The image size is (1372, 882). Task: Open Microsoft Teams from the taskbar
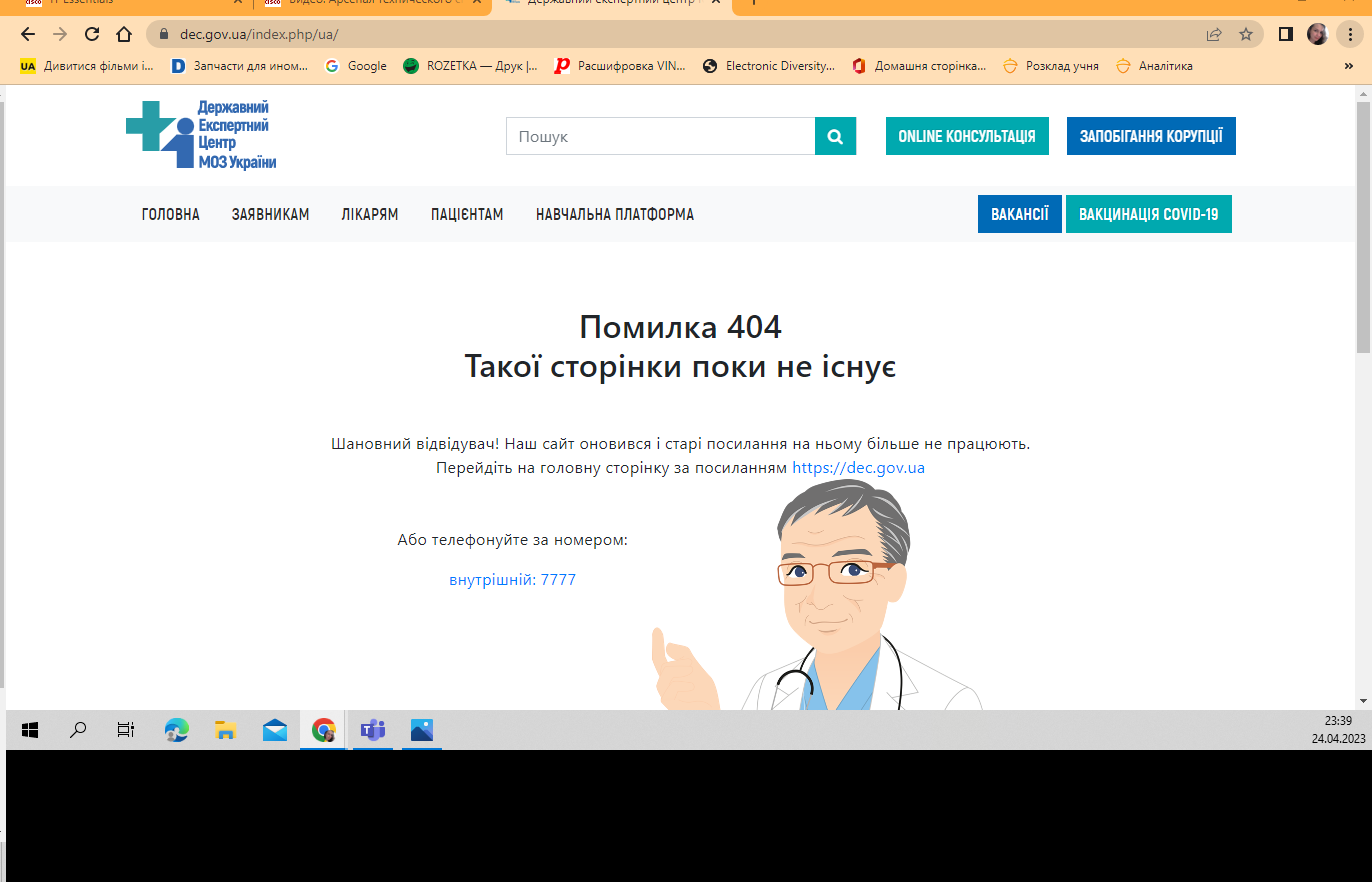point(373,731)
